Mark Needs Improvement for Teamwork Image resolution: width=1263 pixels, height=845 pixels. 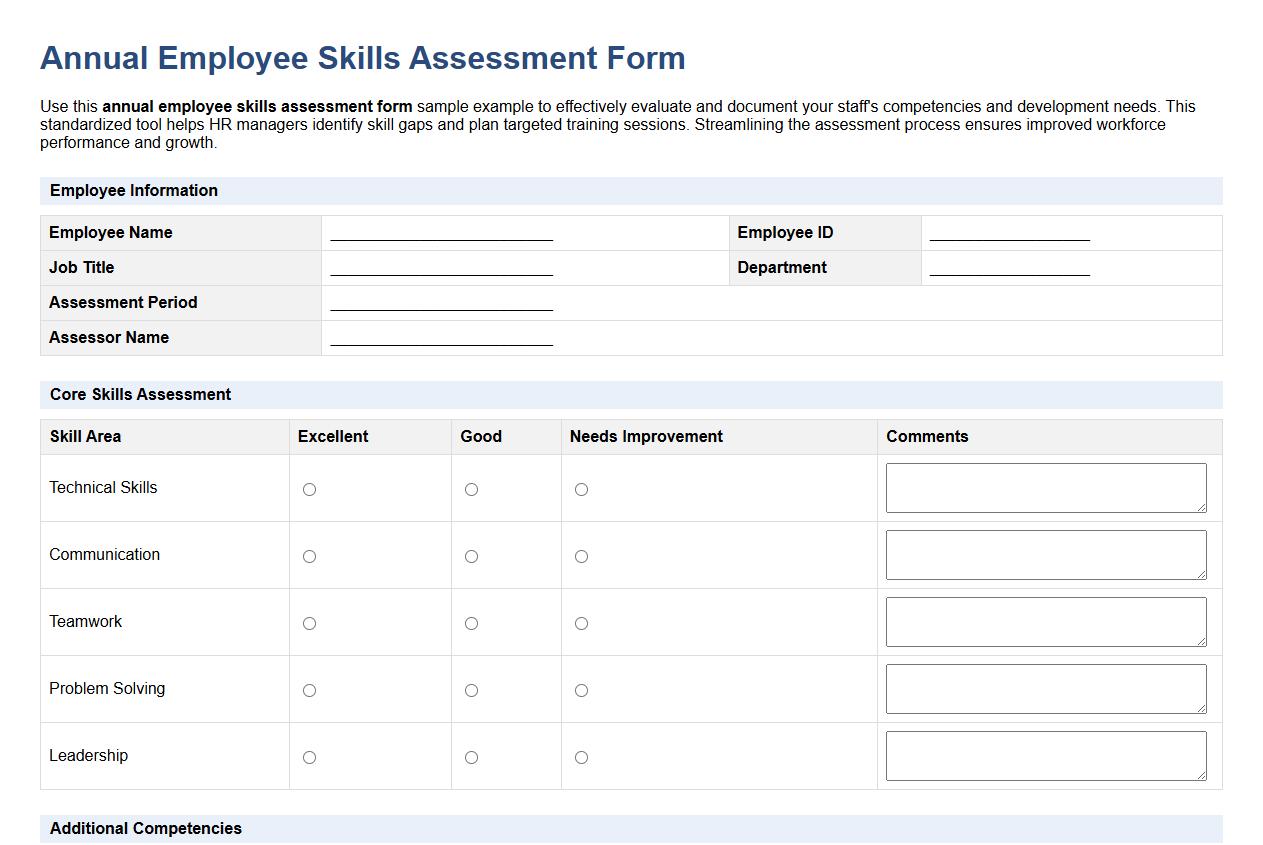pyautogui.click(x=581, y=623)
